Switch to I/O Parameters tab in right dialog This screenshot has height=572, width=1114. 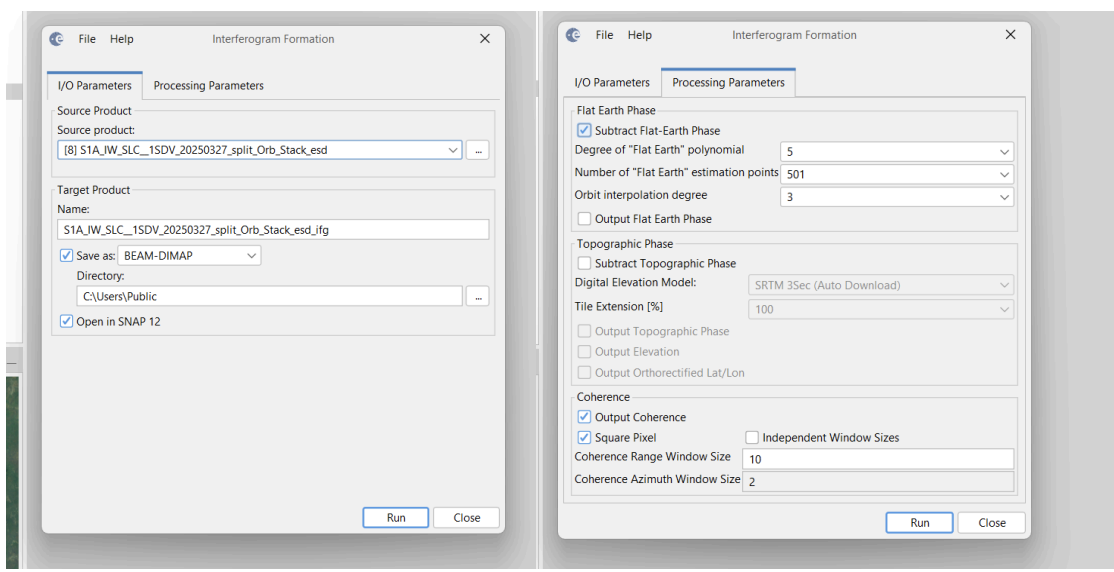(612, 82)
